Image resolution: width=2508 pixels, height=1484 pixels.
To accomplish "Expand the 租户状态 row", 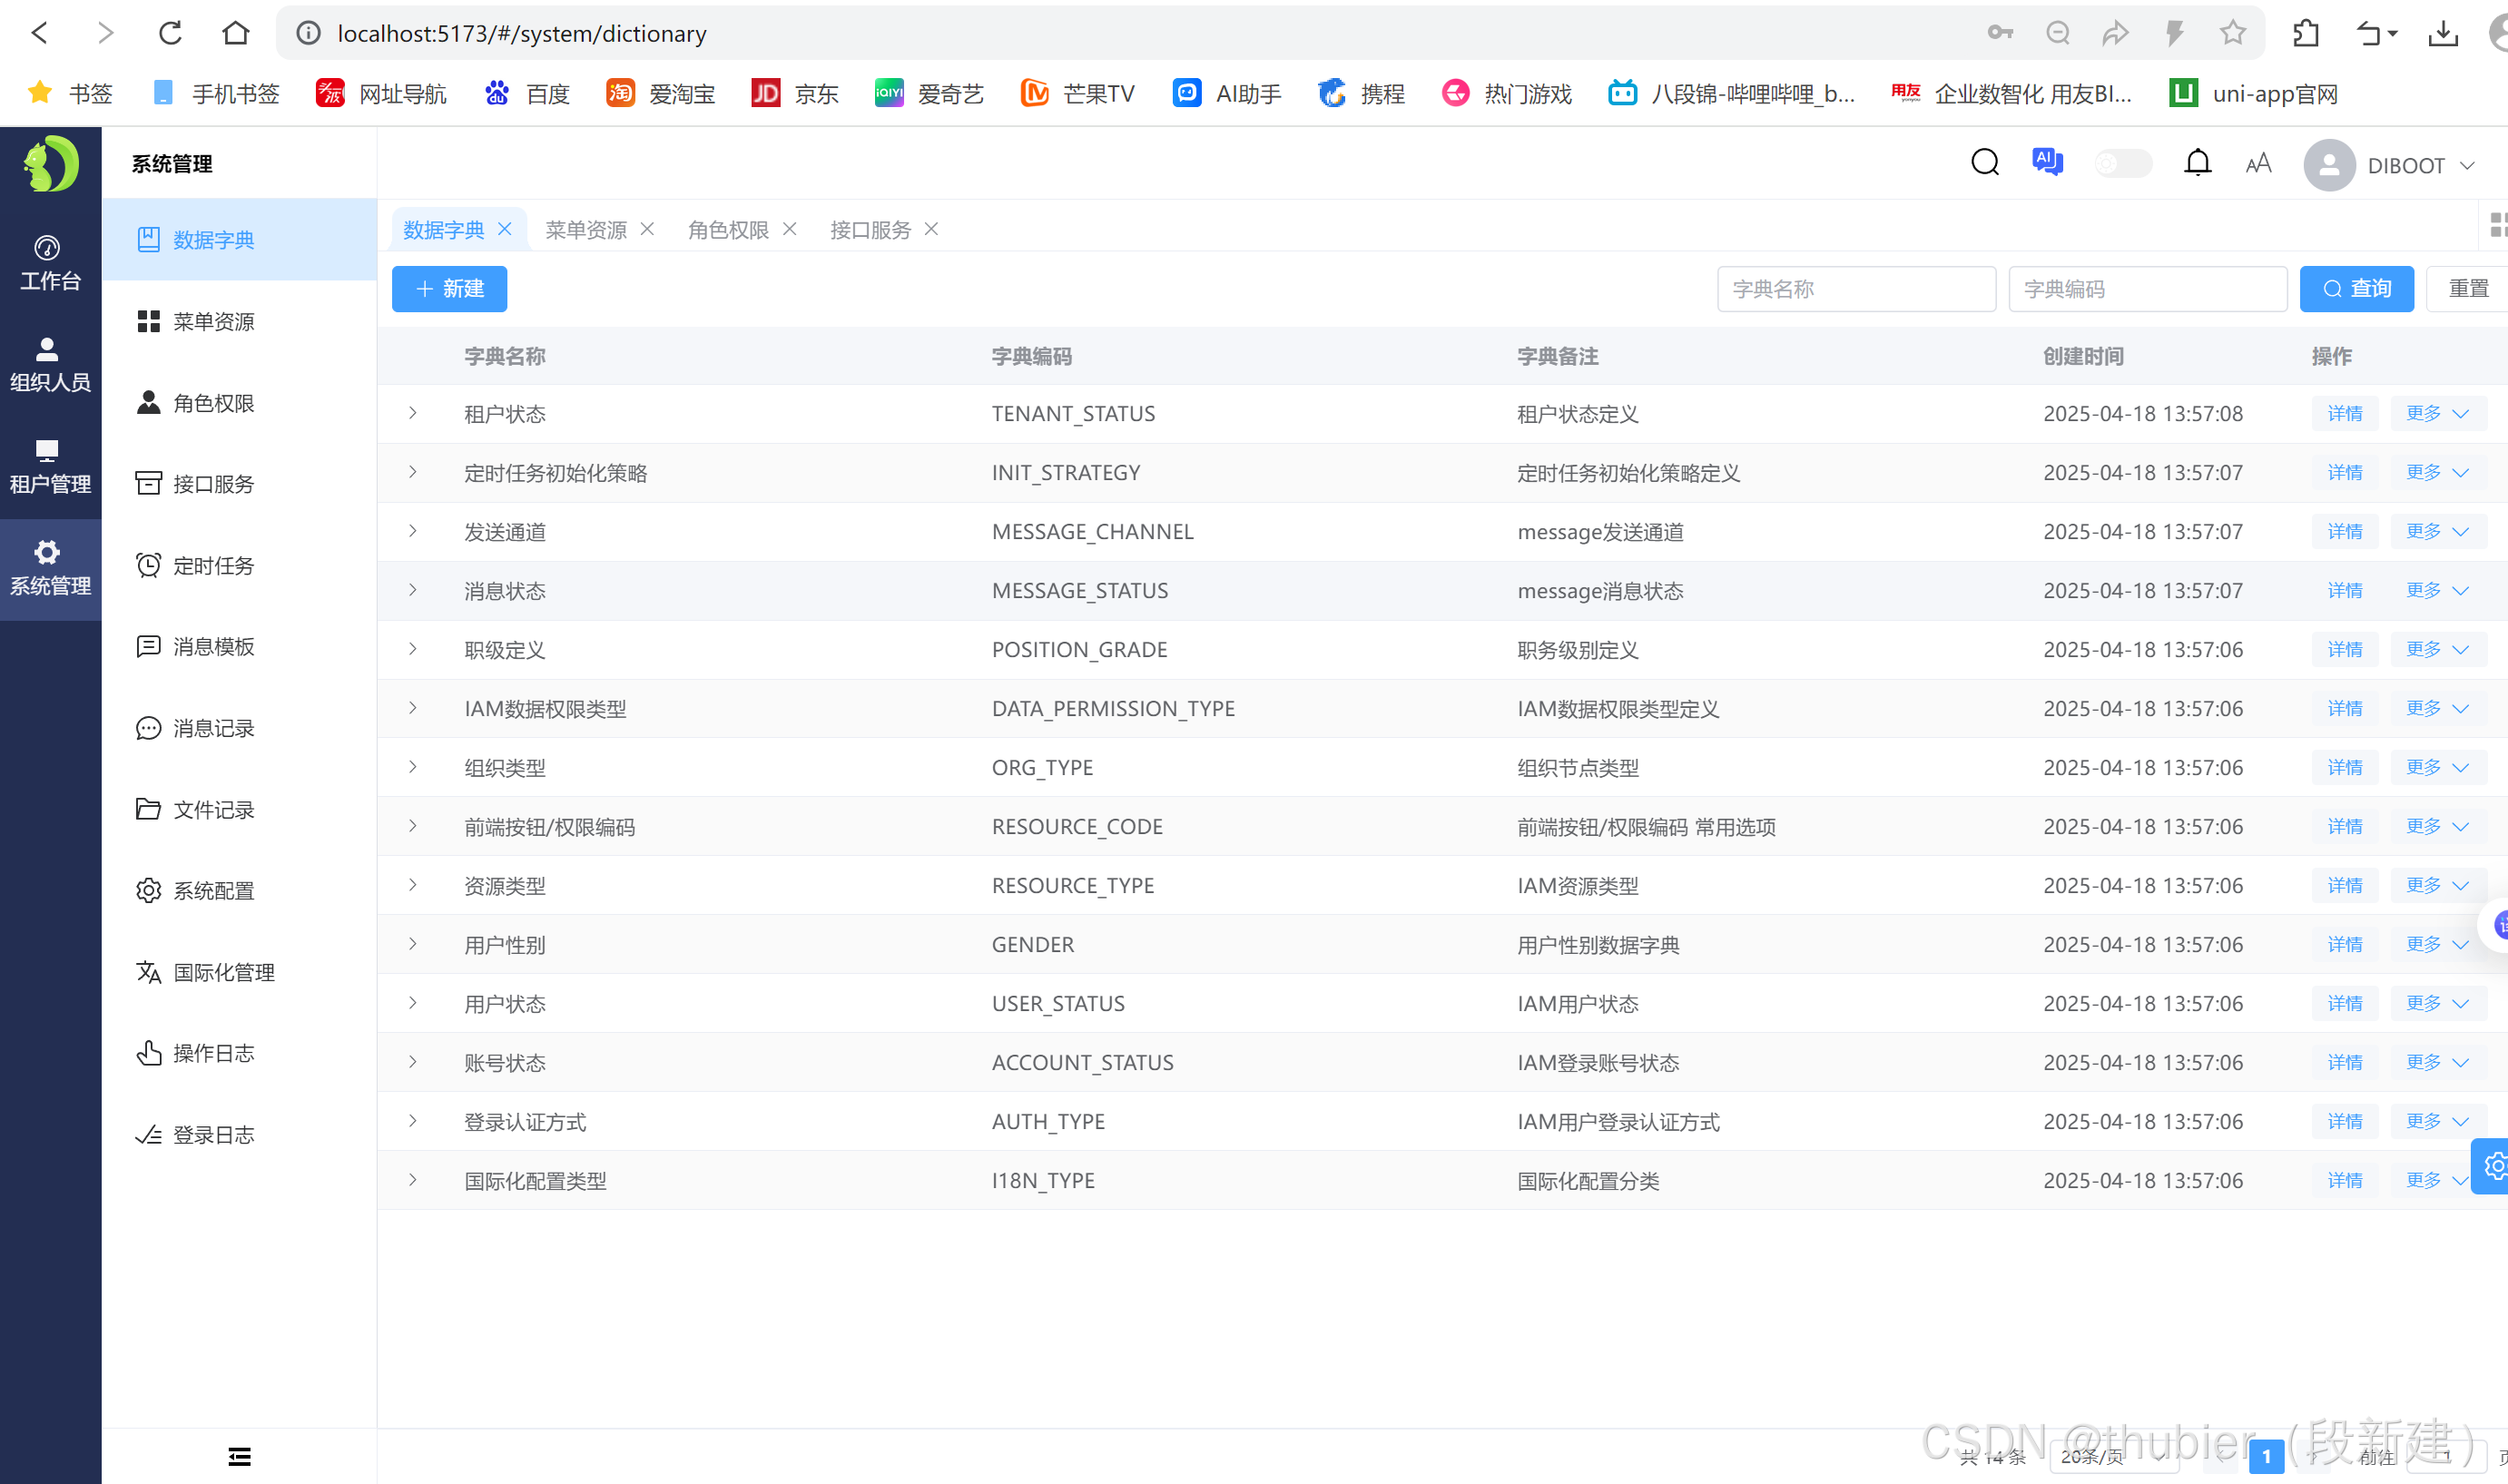I will 412,414.
